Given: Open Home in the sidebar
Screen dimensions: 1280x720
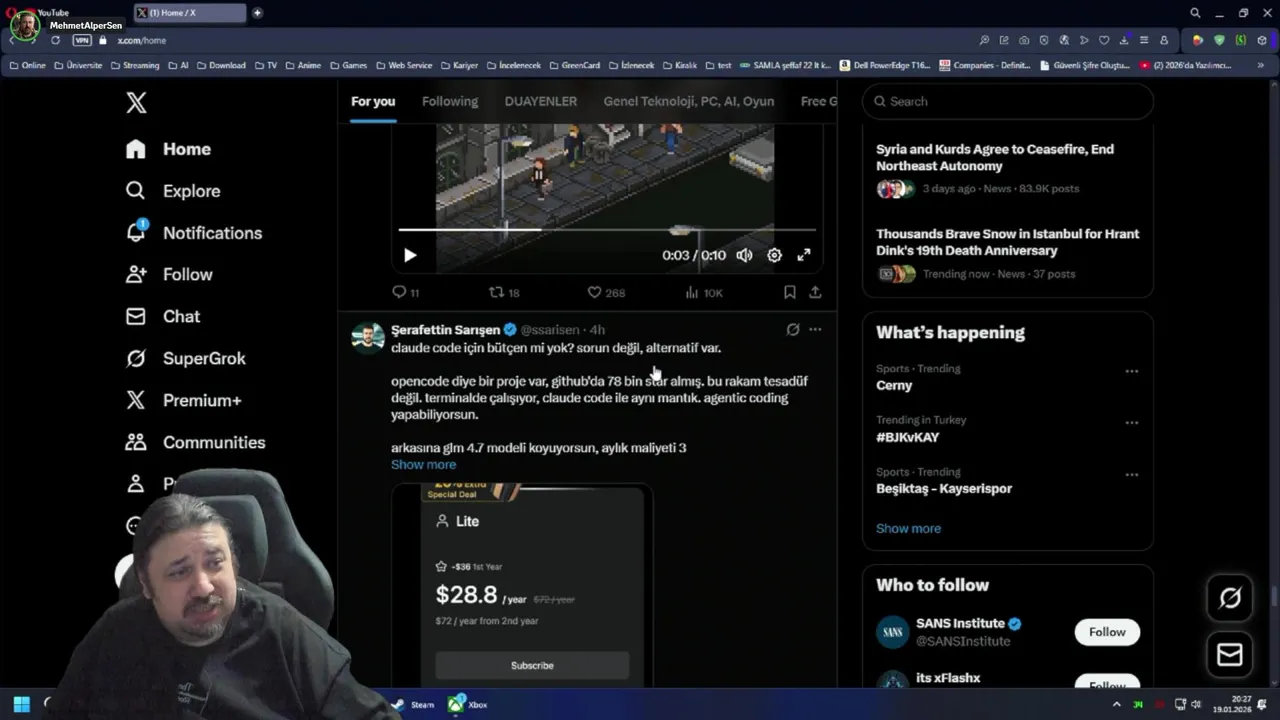Looking at the screenshot, I should 168,149.
